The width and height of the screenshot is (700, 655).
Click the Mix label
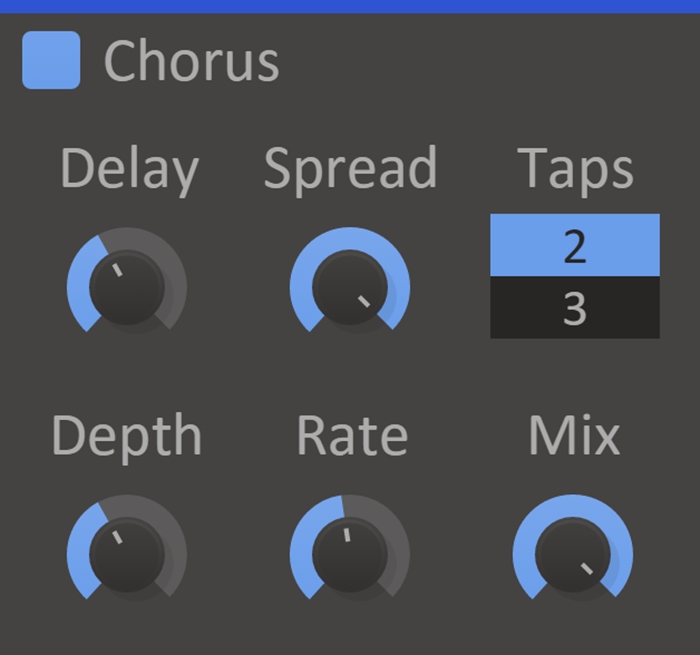[574, 437]
